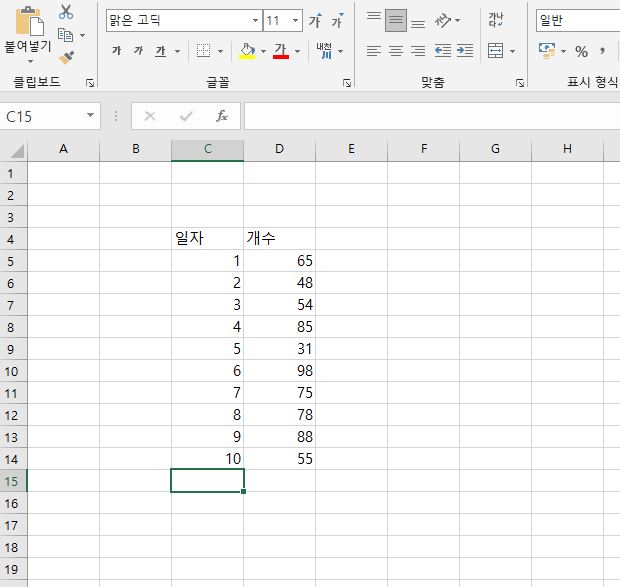
Task: Apply yellow fill color bucket
Action: pos(248,51)
